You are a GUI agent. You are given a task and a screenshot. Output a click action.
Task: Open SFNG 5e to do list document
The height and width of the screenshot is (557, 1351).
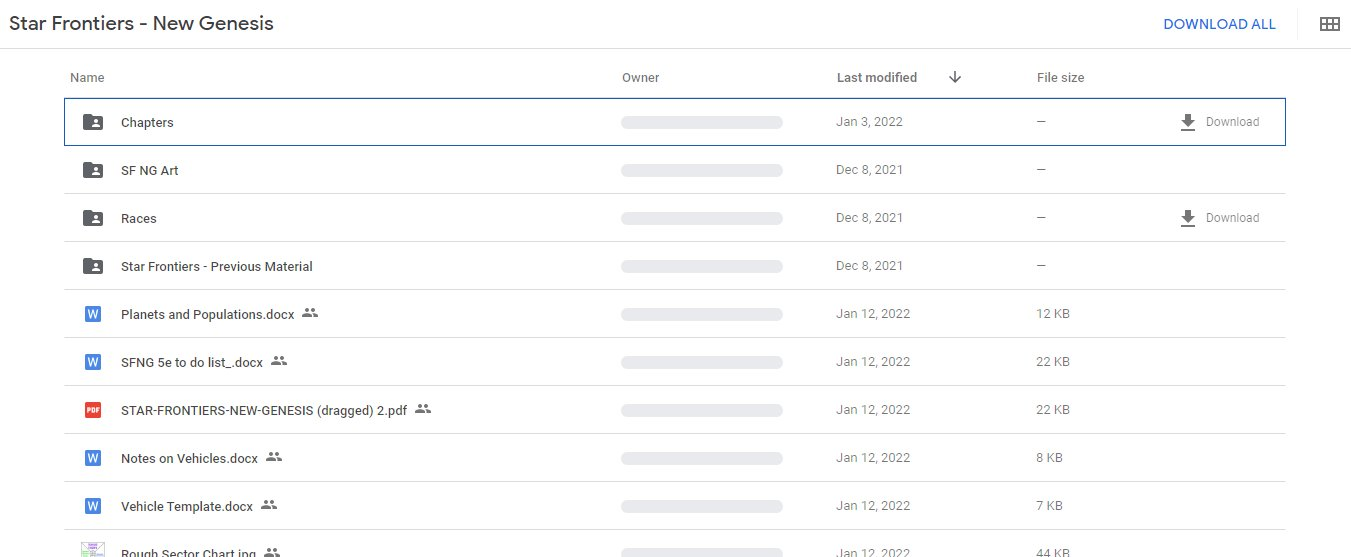pos(191,362)
